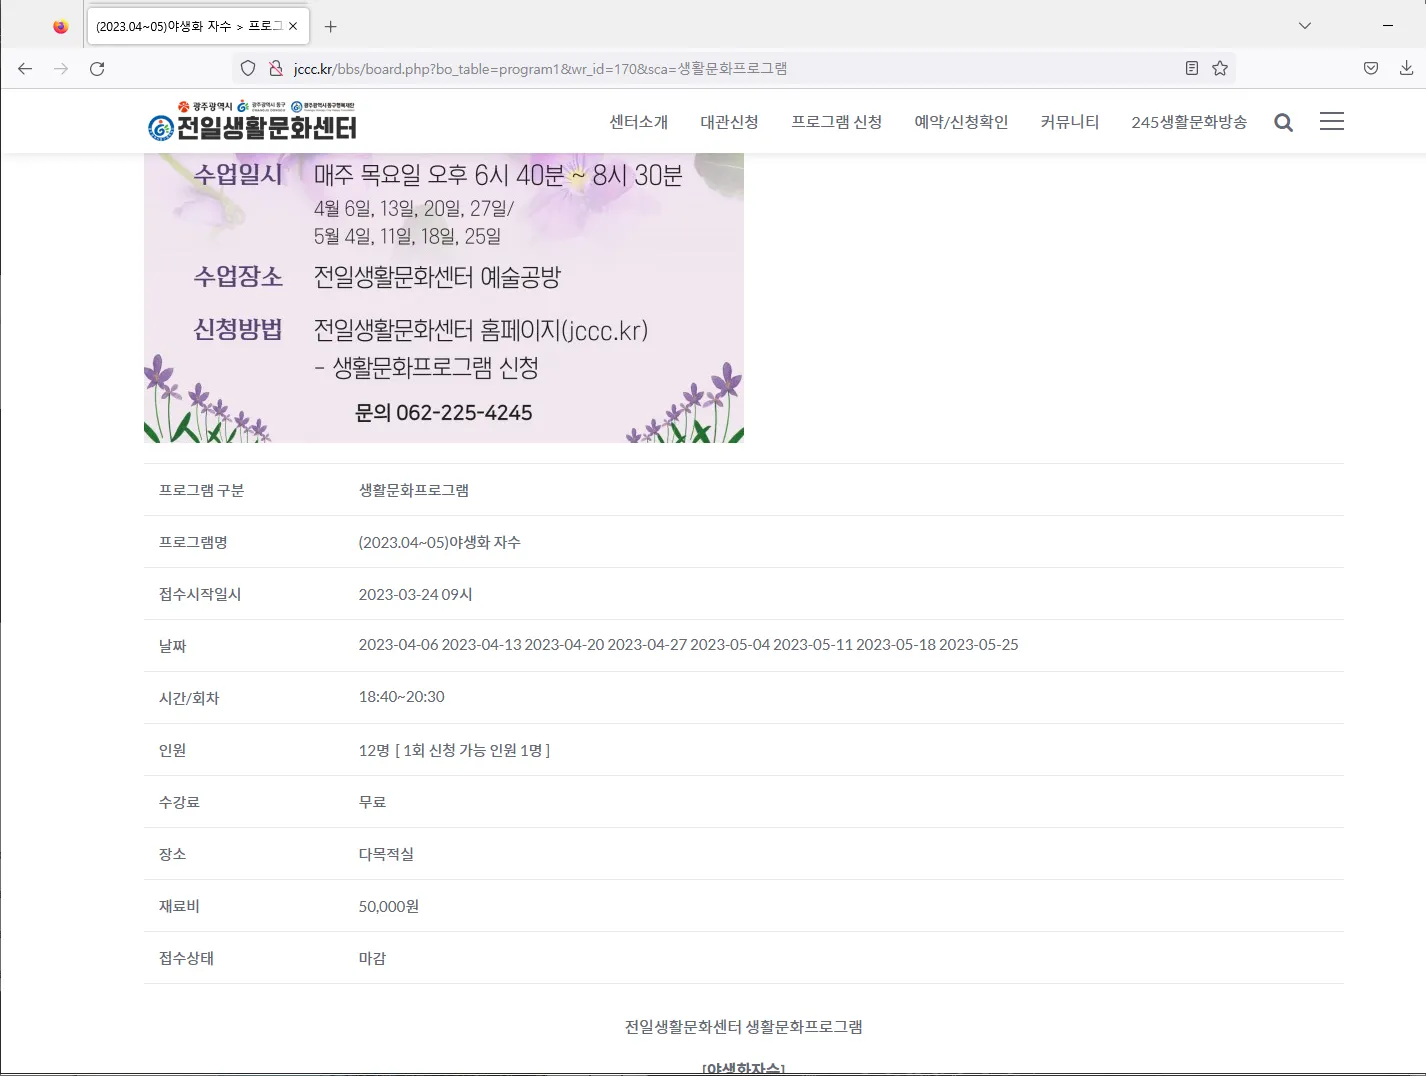Click the 수강료 value 무료
Screen dimensions: 1426x1076
click(x=372, y=802)
